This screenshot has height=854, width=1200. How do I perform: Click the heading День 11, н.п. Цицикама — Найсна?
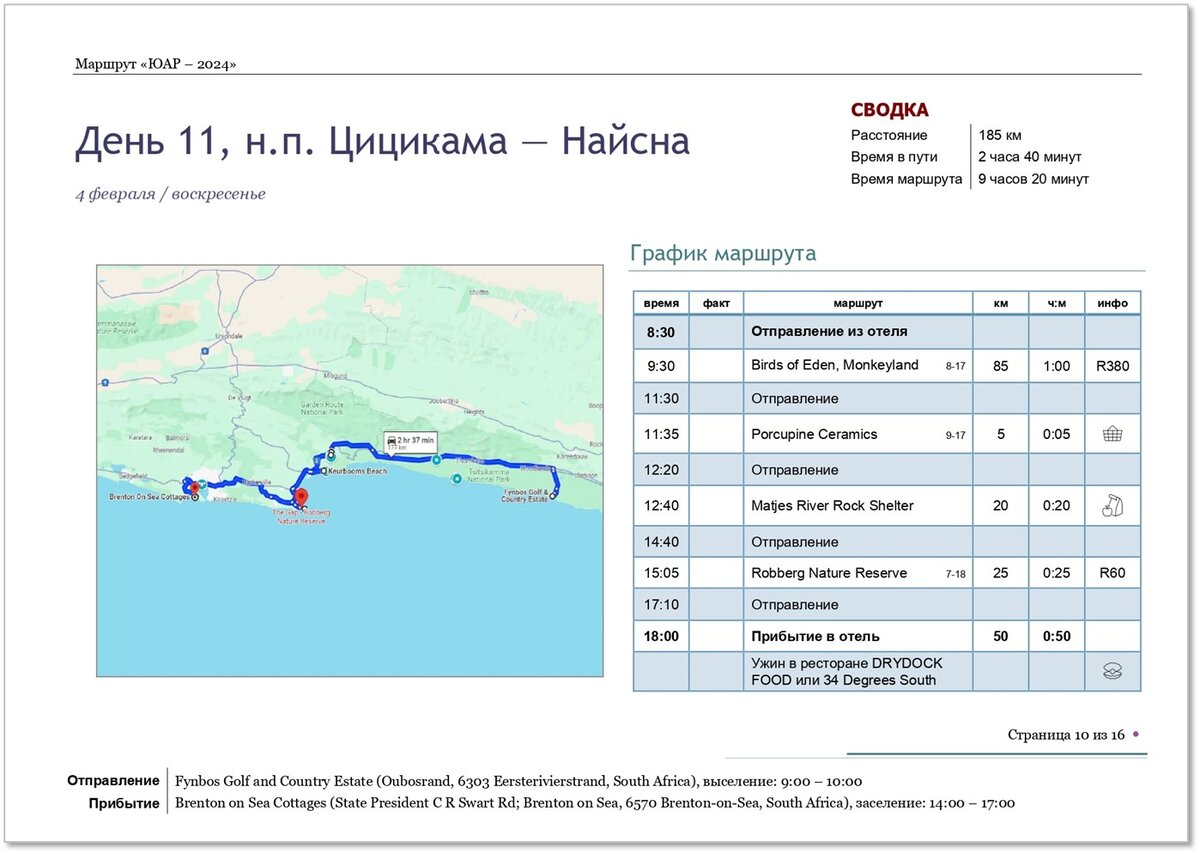click(x=382, y=141)
